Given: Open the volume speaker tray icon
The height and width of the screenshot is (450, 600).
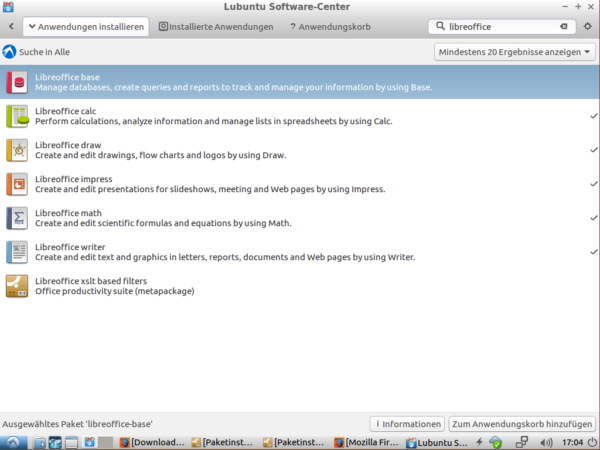Looking at the screenshot, I should point(547,443).
